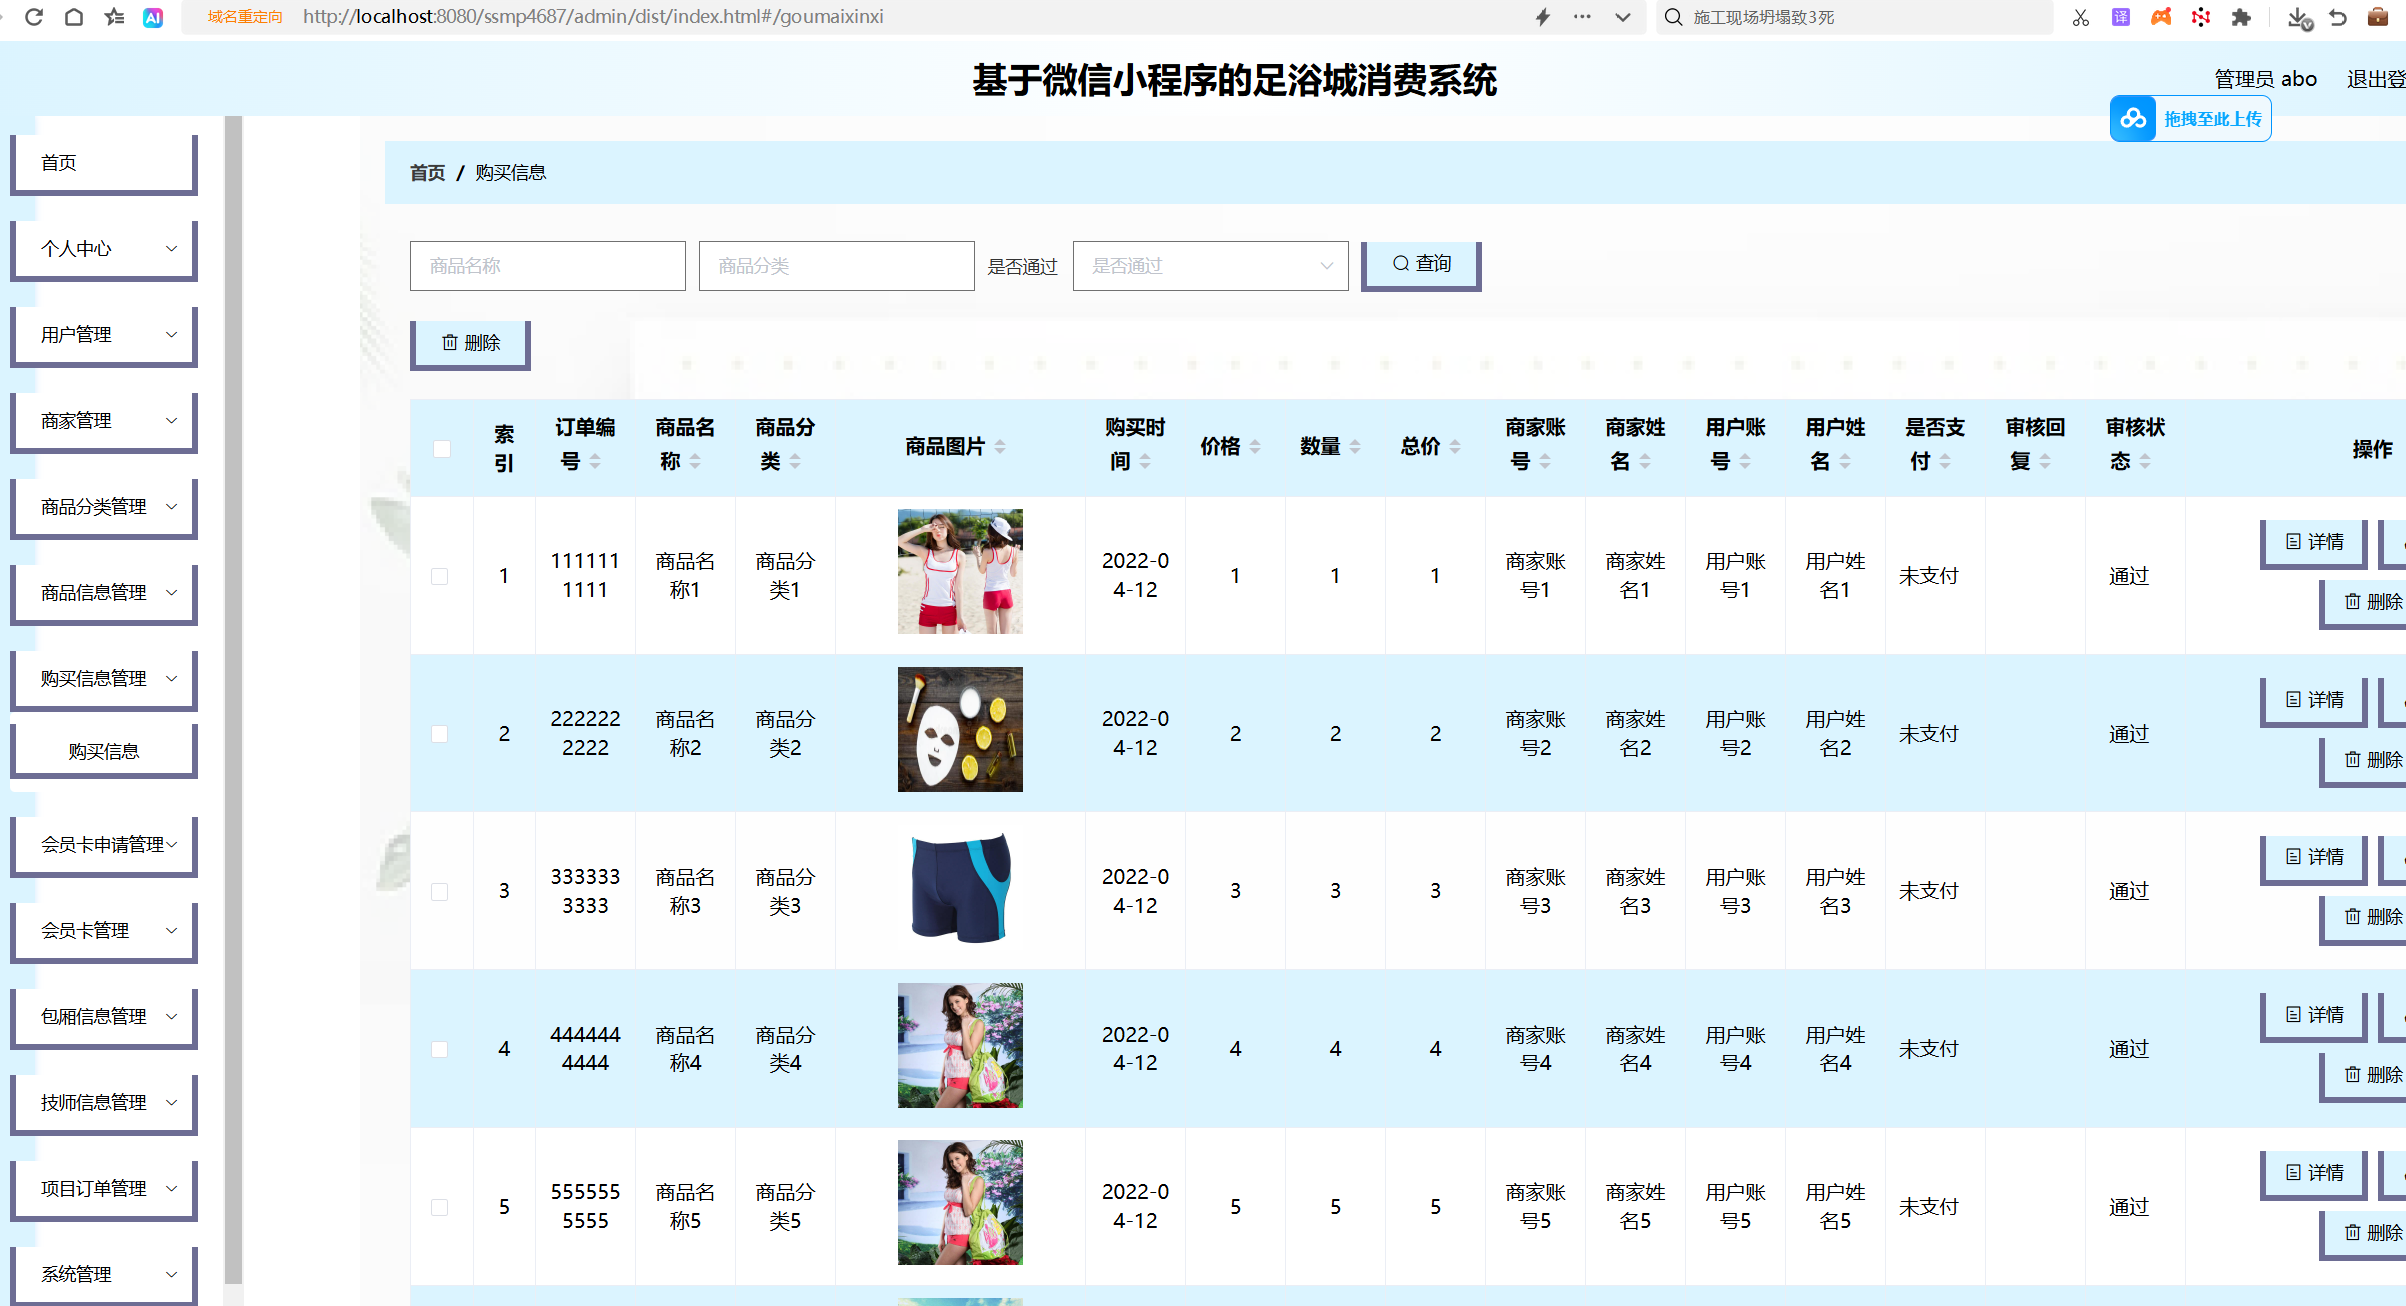Viewport: 2406px width, 1306px height.
Task: Sort by 购买时间 column sort arrows
Action: tap(1145, 461)
